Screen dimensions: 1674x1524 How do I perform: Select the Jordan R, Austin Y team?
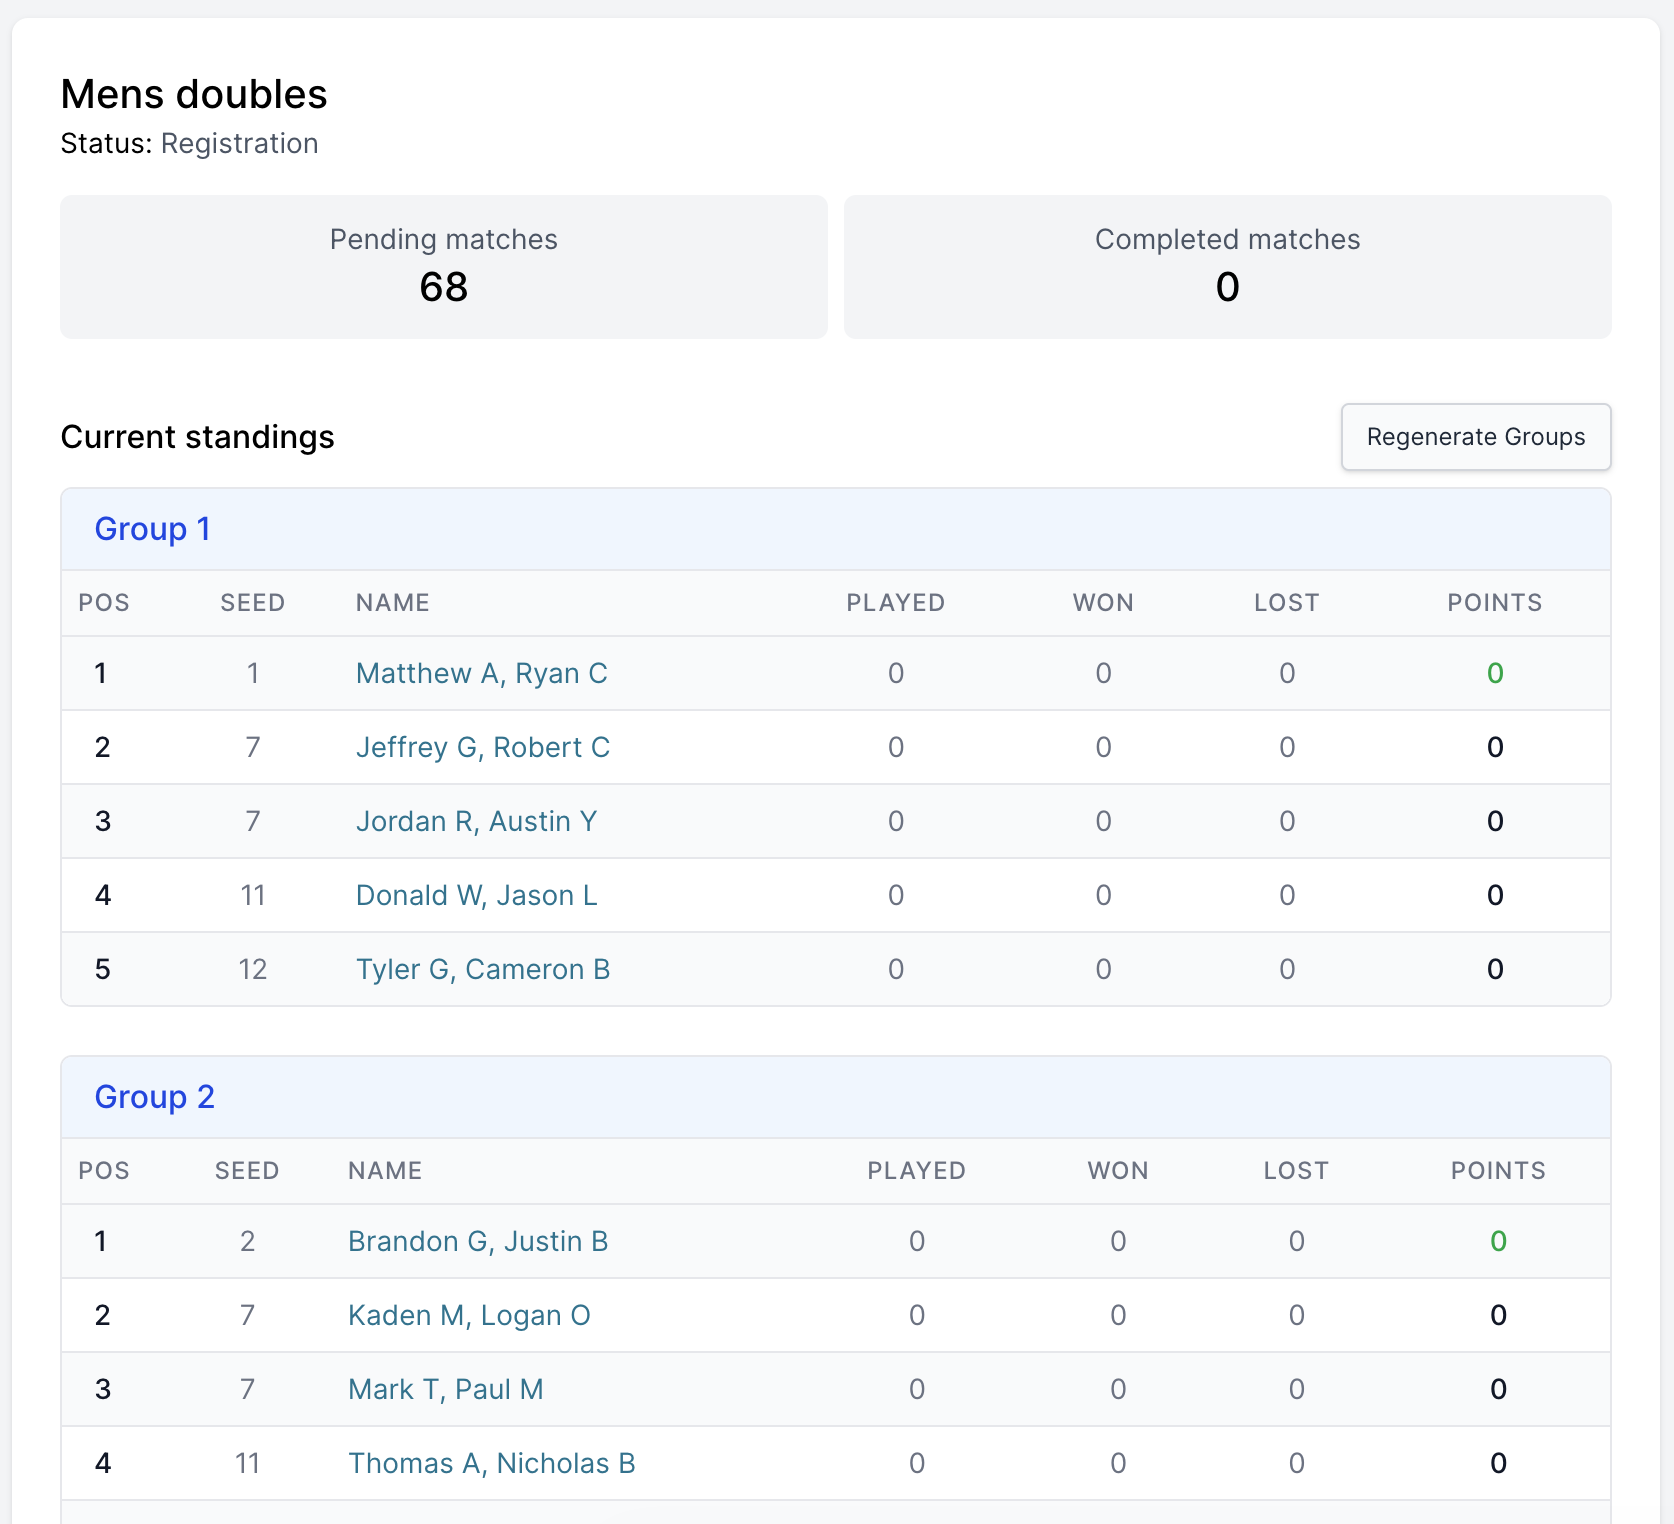(477, 821)
